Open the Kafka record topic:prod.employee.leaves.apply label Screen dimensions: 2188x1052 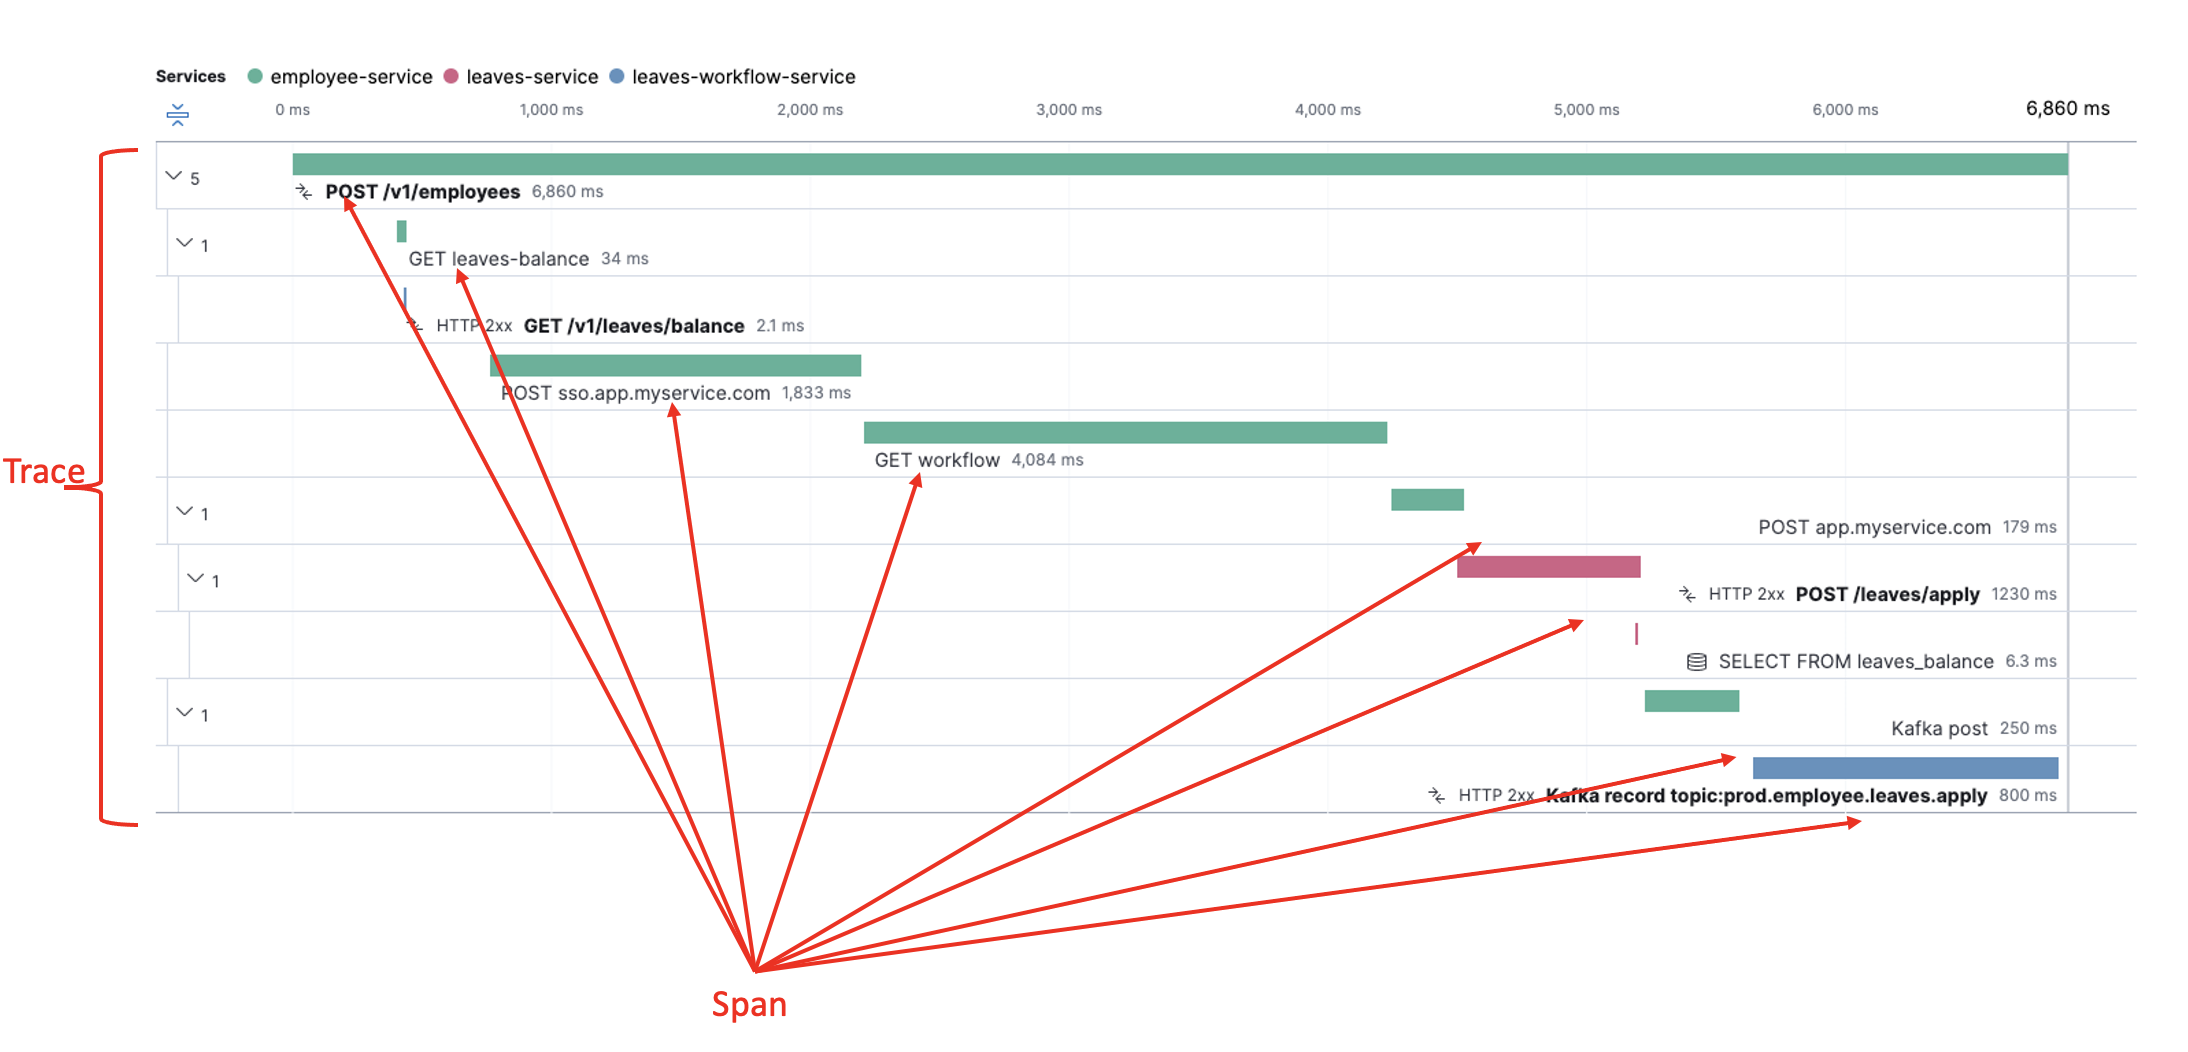click(1766, 795)
